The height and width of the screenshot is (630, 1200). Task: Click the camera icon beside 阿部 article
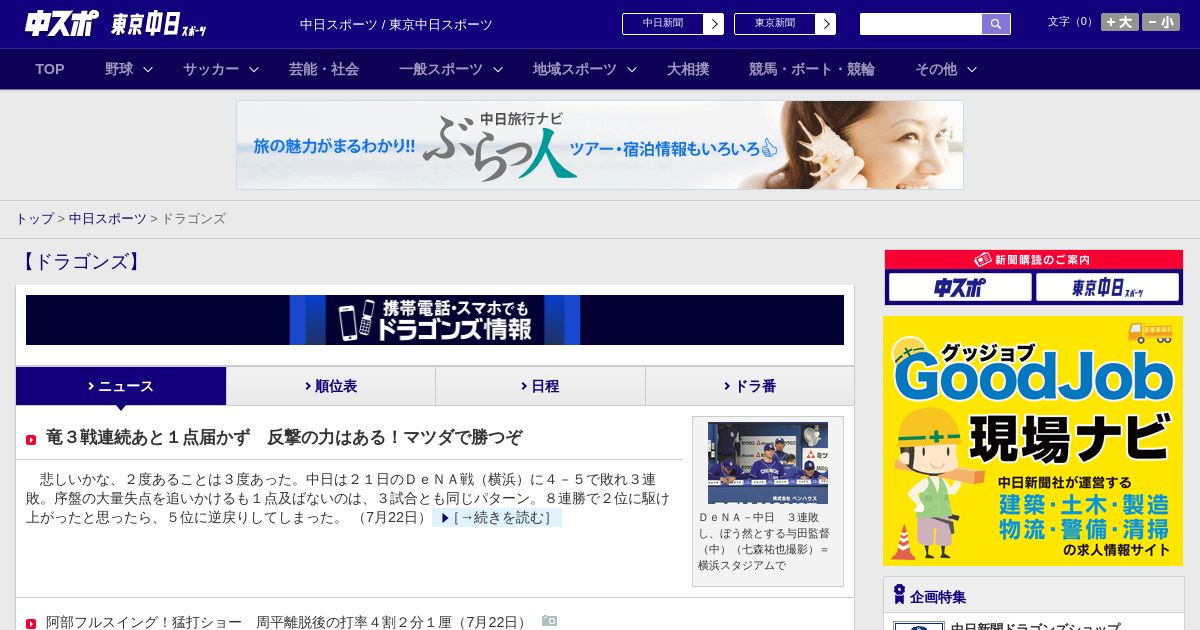(x=549, y=621)
